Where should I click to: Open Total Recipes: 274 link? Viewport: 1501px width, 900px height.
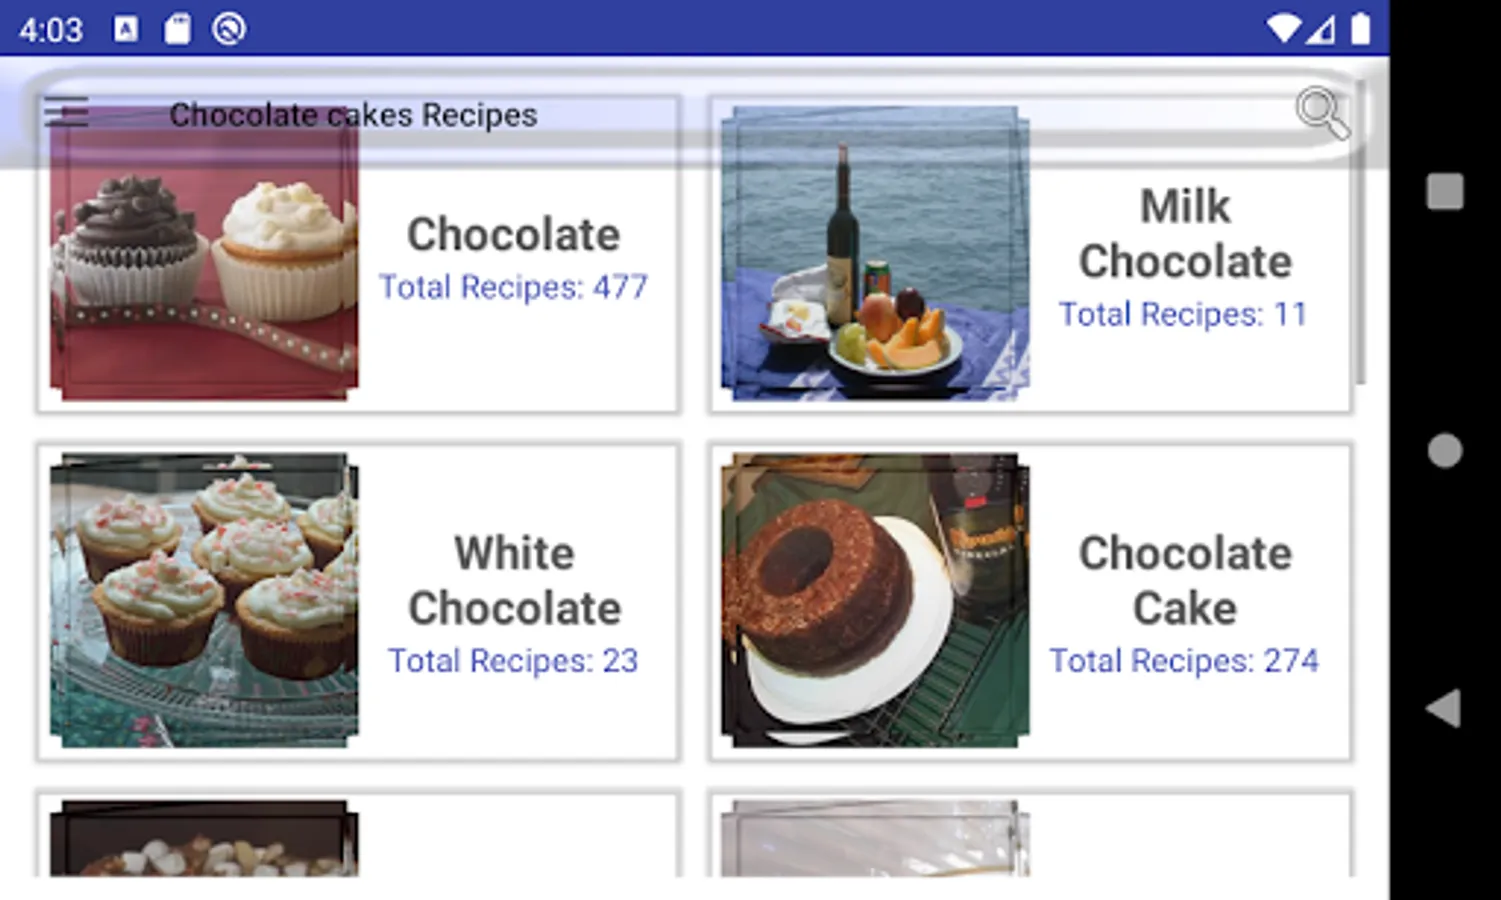coord(1184,661)
